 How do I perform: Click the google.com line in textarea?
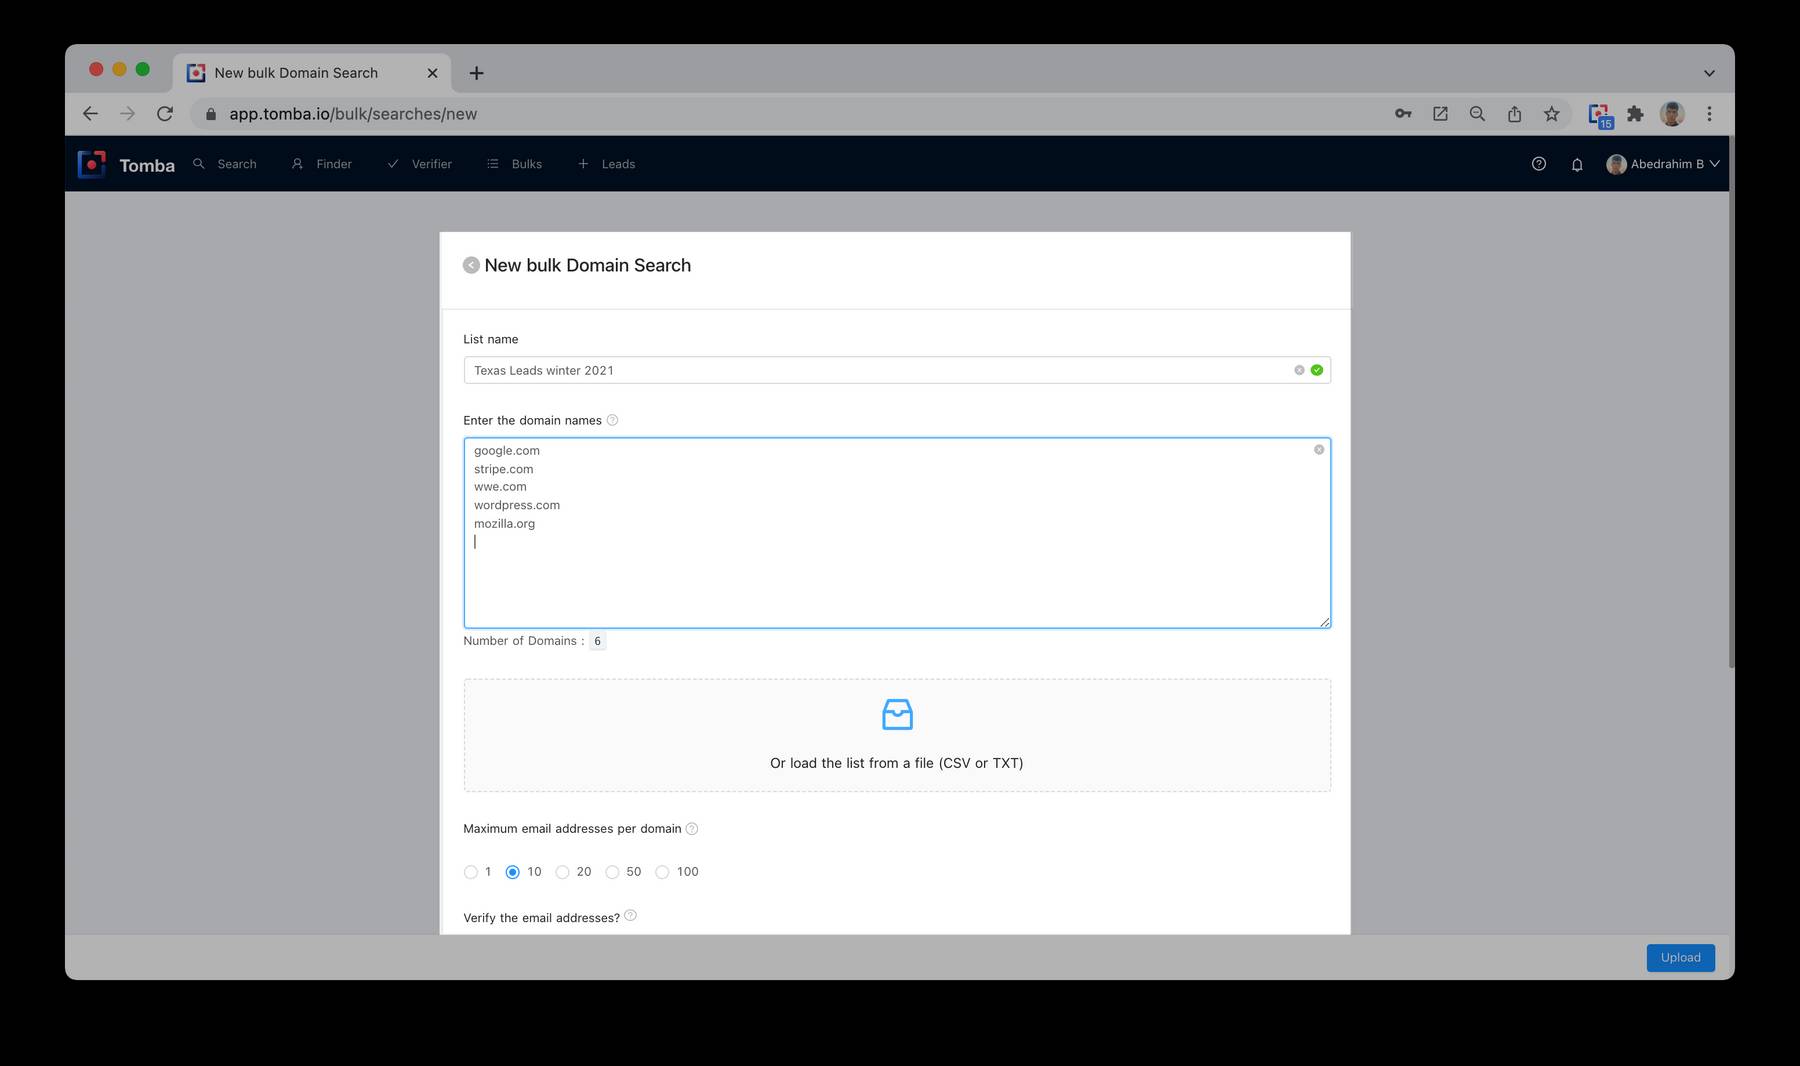(x=507, y=451)
